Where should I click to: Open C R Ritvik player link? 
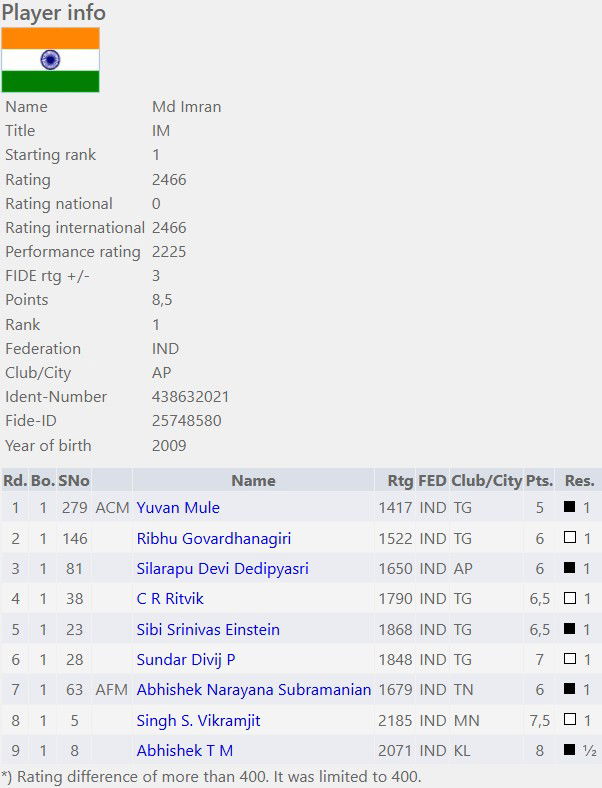[170, 599]
